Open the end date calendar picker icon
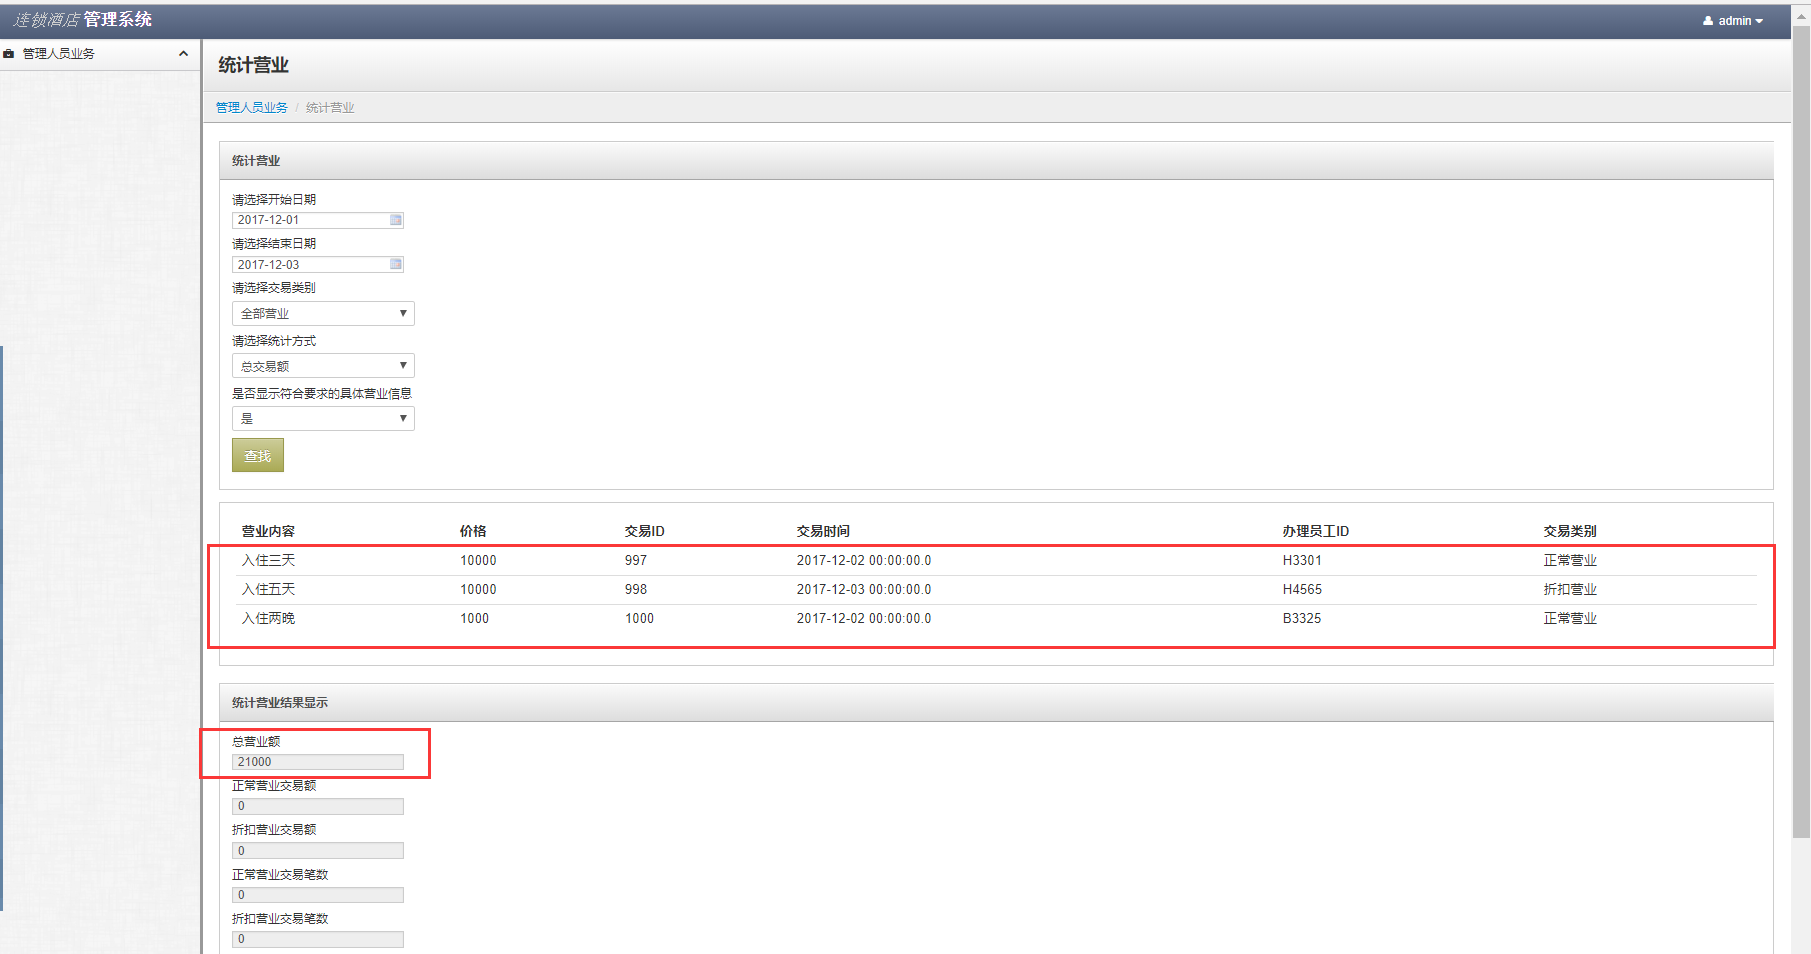The width and height of the screenshot is (1811, 954). (396, 264)
